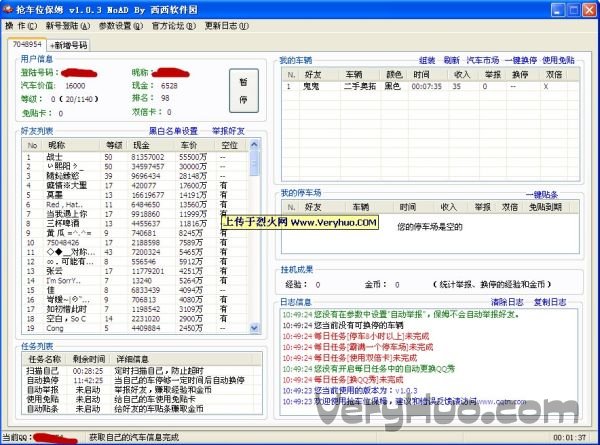600x445 pixels.
Task: Open the 黑白名单设置 link
Action: coord(173,131)
